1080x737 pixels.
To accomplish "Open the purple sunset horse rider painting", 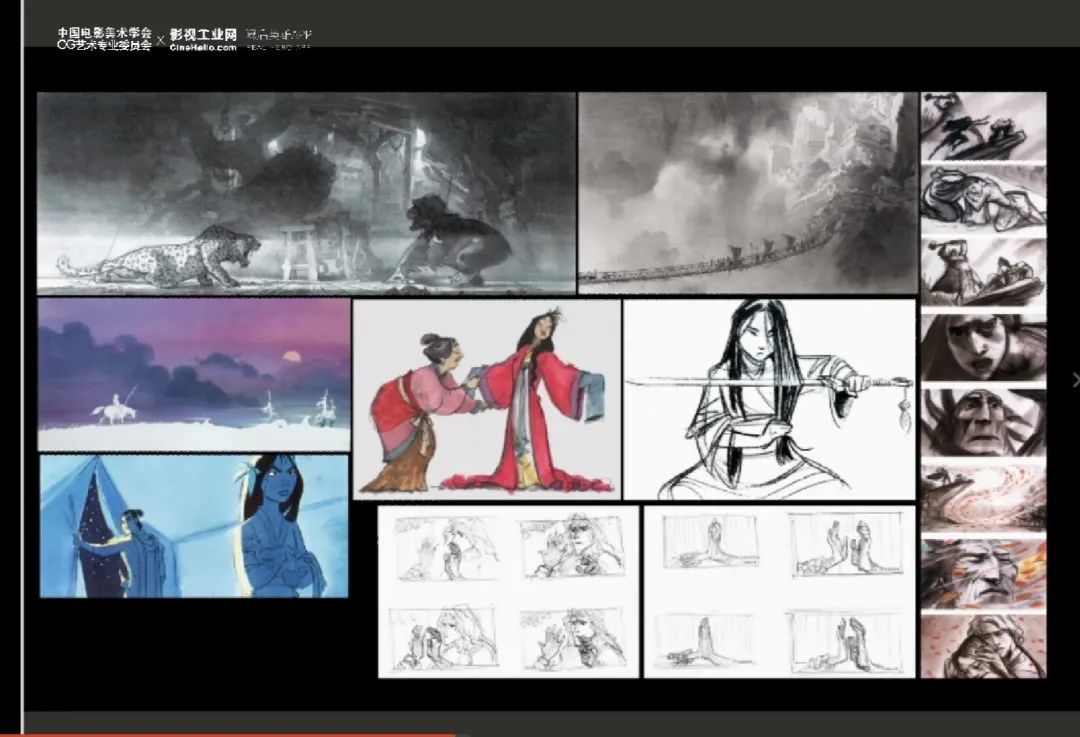I will pos(194,375).
